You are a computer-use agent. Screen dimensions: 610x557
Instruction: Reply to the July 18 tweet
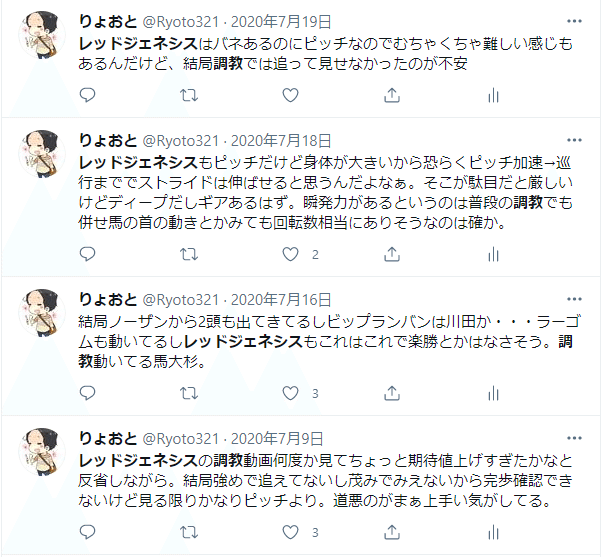click(87, 254)
